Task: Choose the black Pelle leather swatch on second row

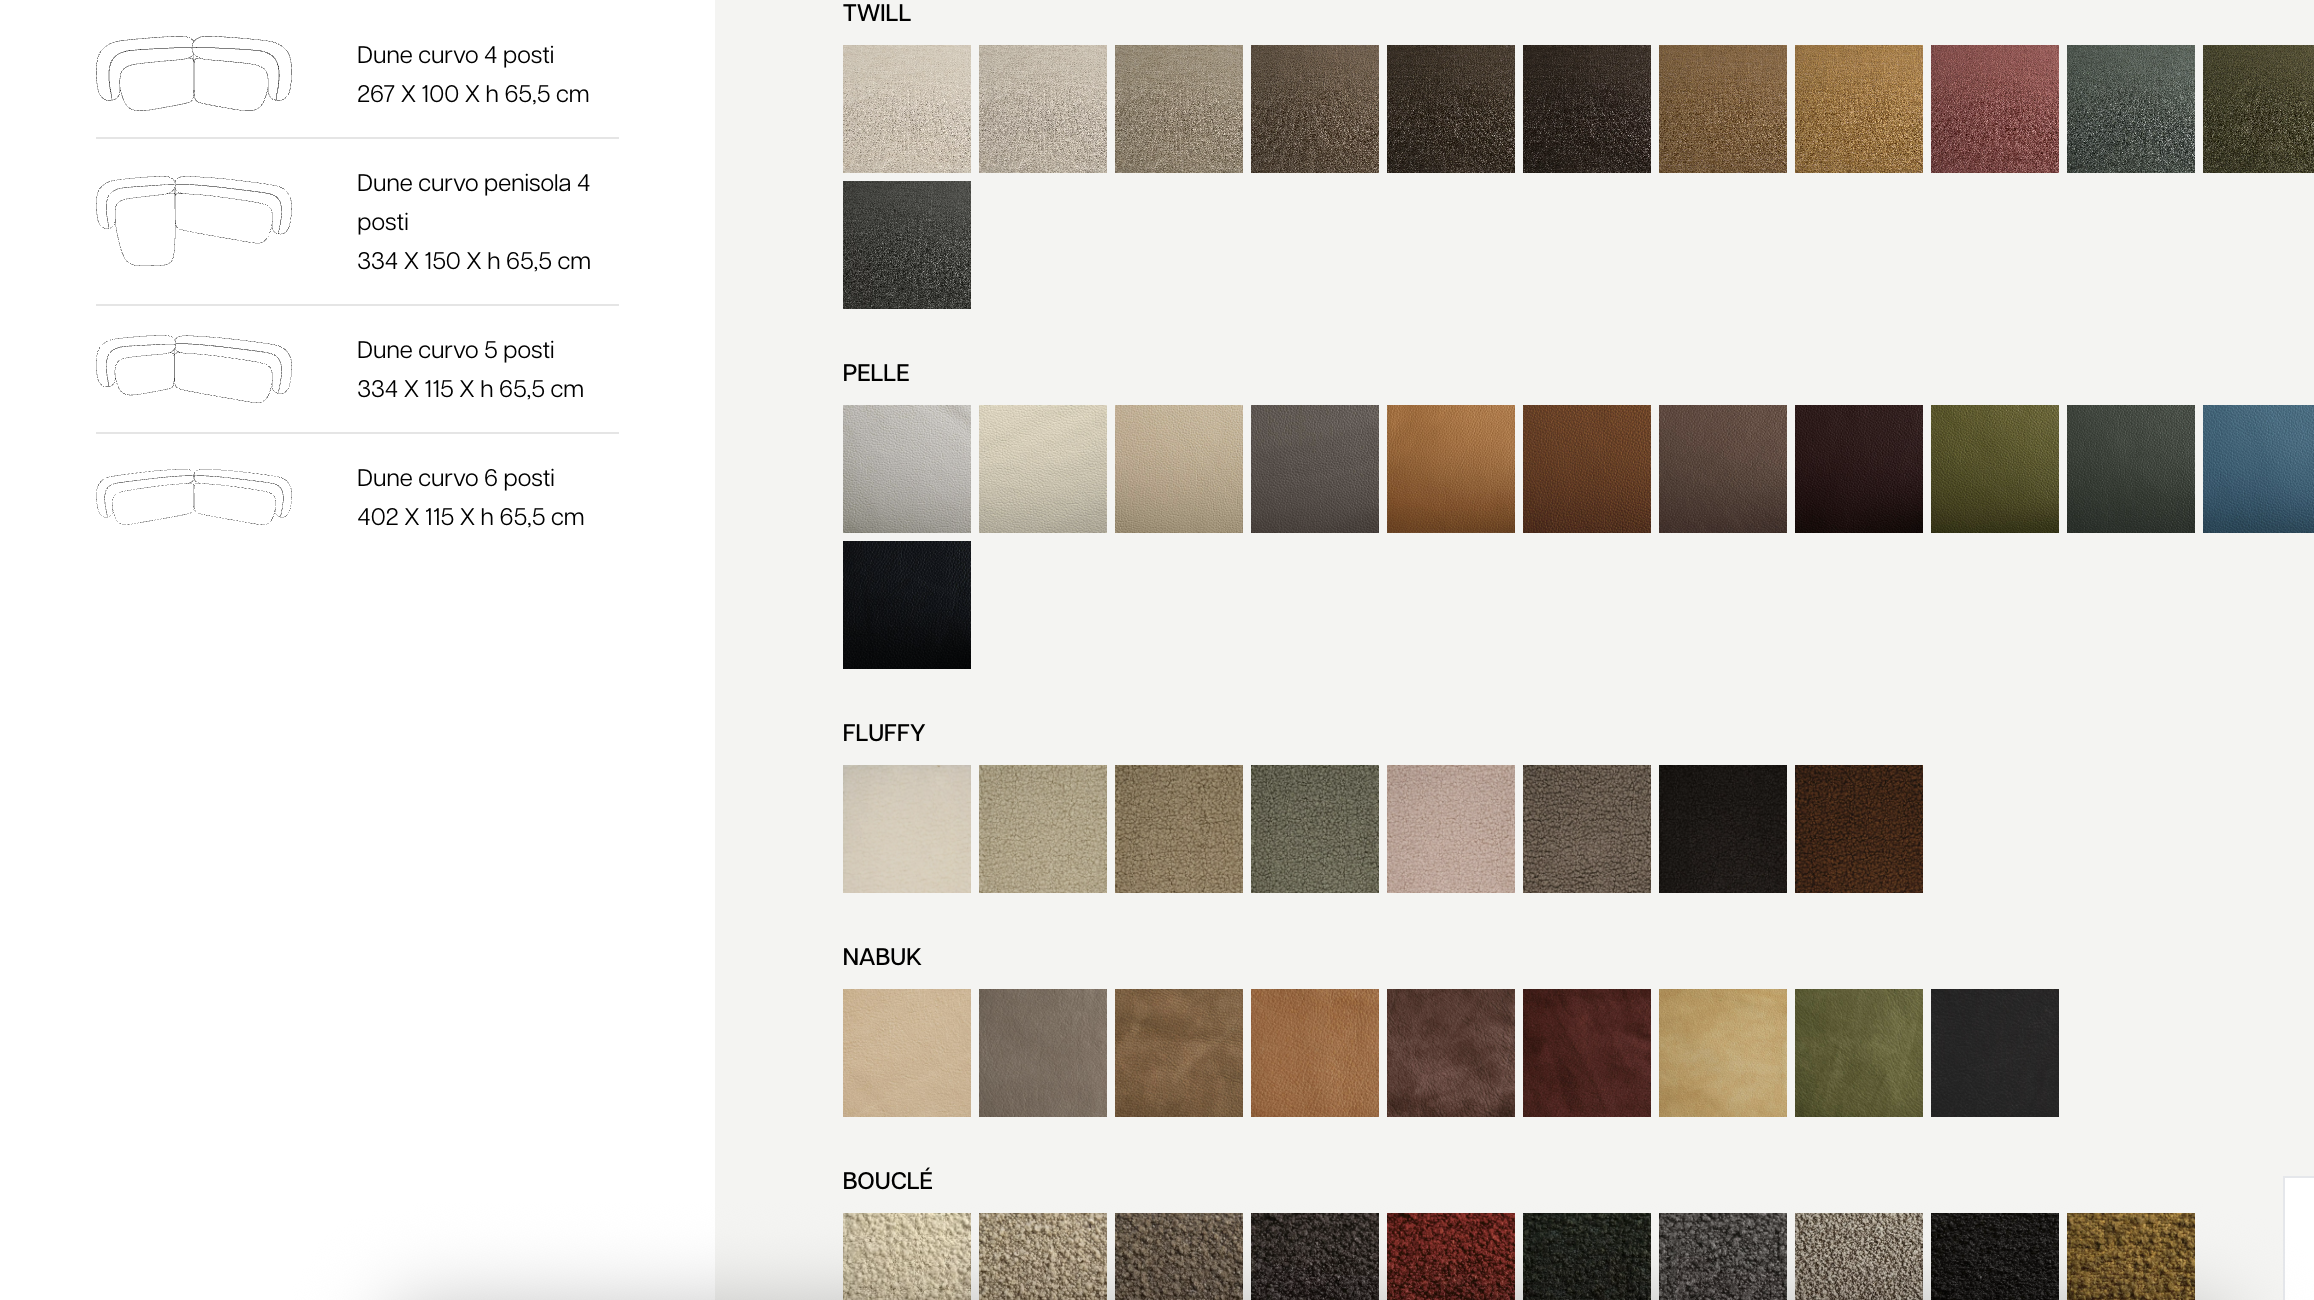Action: (x=907, y=605)
